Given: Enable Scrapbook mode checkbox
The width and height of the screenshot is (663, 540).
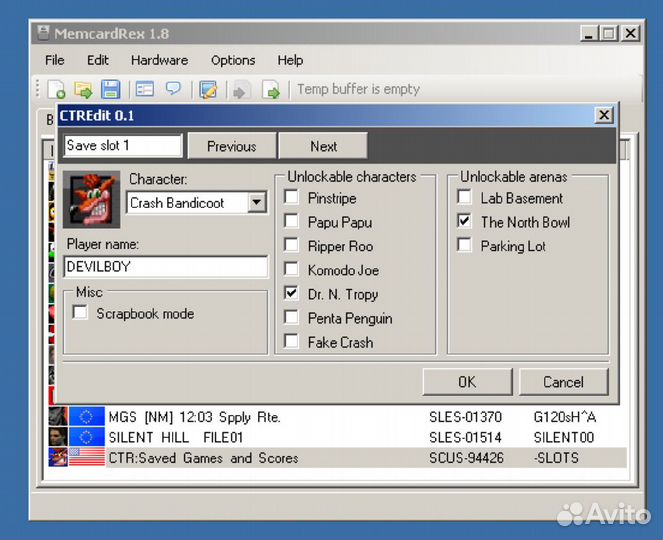Looking at the screenshot, I should (80, 313).
